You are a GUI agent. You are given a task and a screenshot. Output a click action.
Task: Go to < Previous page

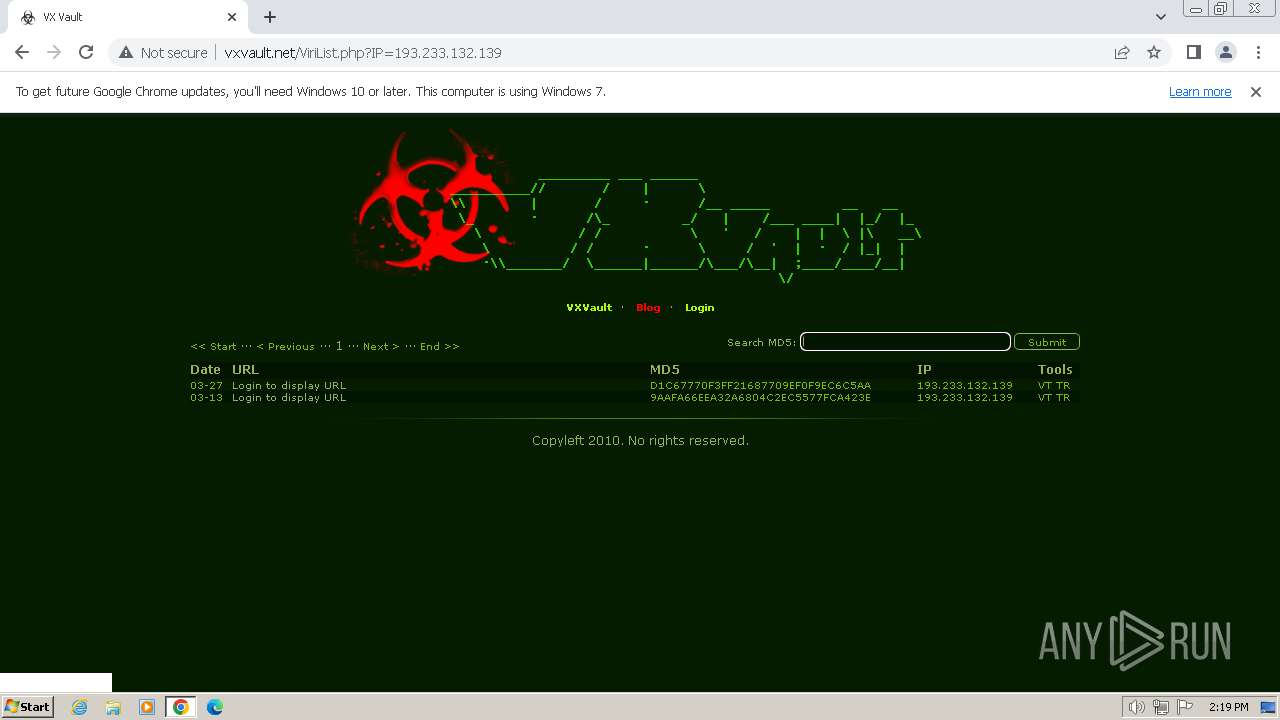(286, 347)
